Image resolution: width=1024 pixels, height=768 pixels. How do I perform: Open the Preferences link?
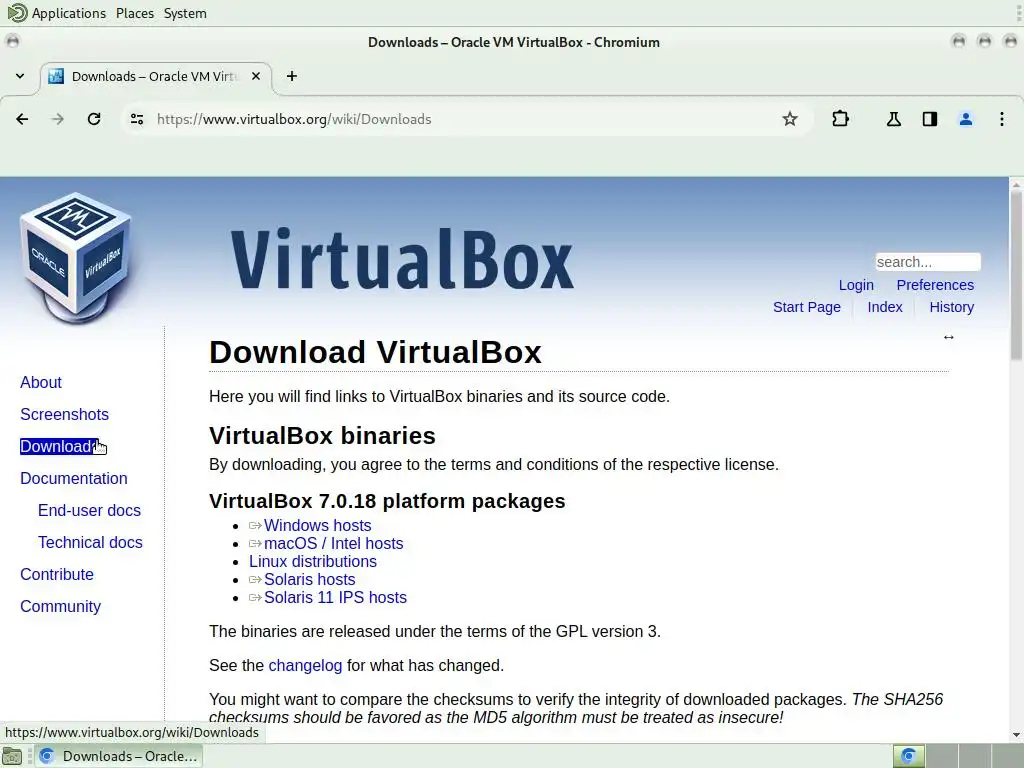tap(935, 285)
